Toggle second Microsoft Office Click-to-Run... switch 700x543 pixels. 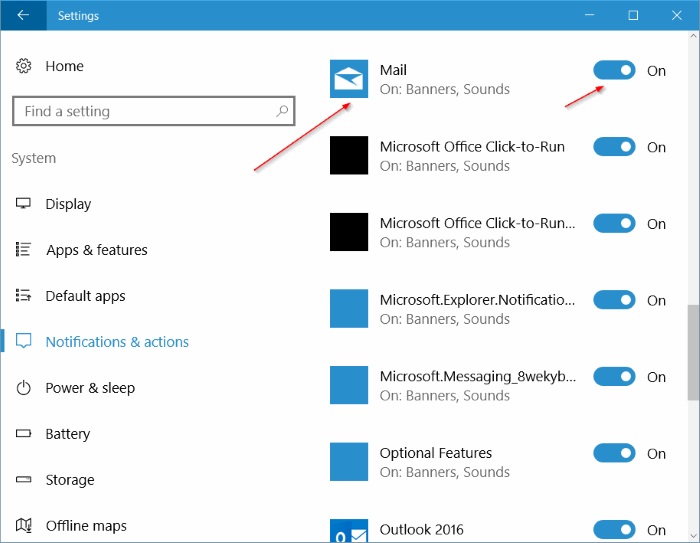pyautogui.click(x=614, y=223)
